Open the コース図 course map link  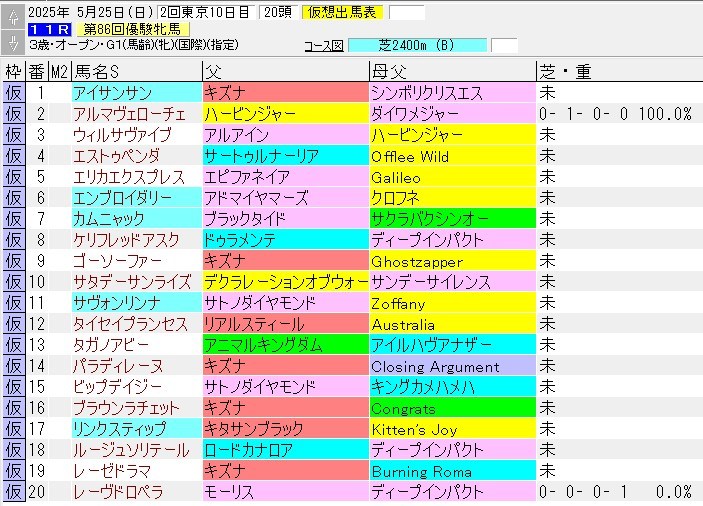(x=324, y=46)
